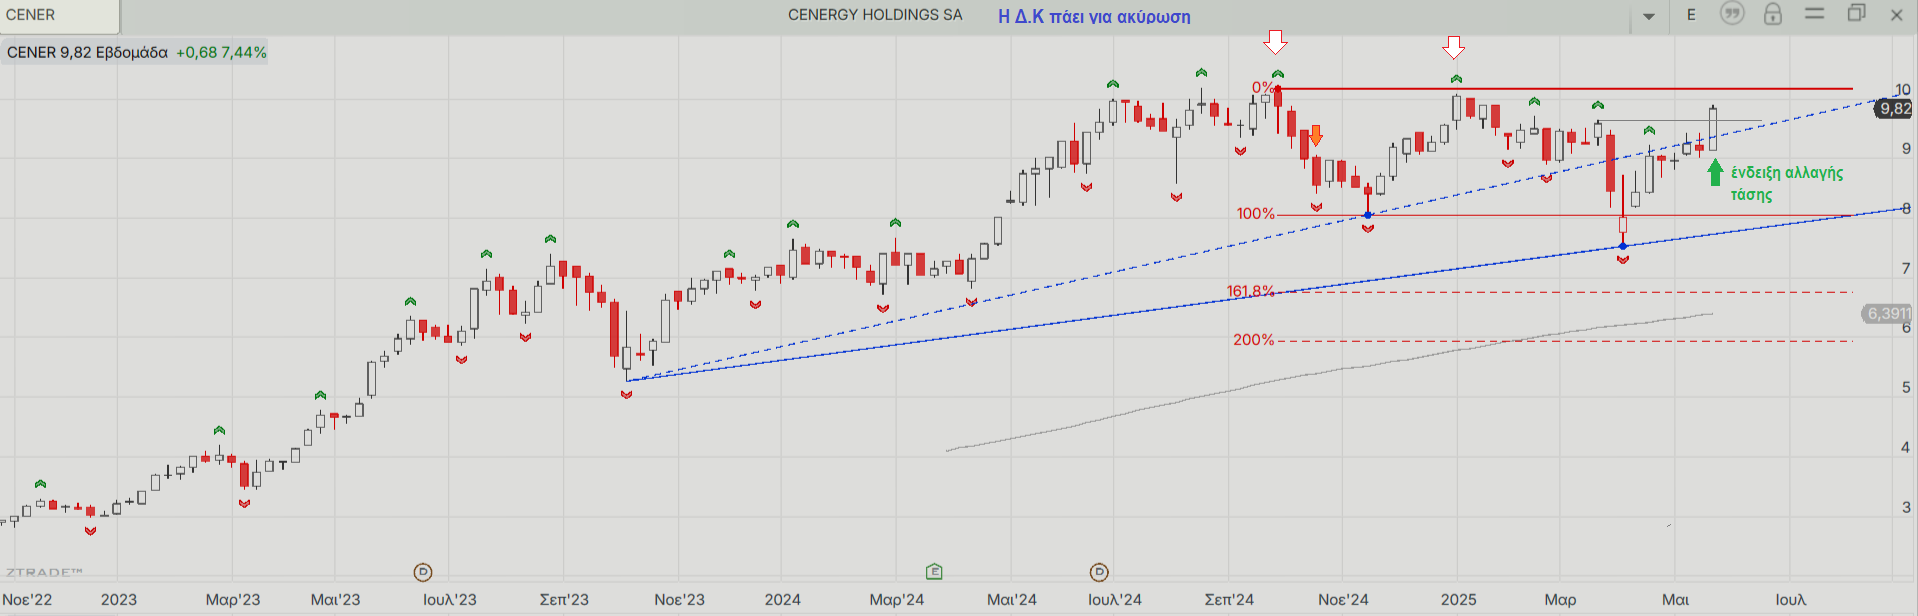The width and height of the screenshot is (1918, 616).
Task: Click the green E event marker near Μαρ'24
Action: click(934, 572)
